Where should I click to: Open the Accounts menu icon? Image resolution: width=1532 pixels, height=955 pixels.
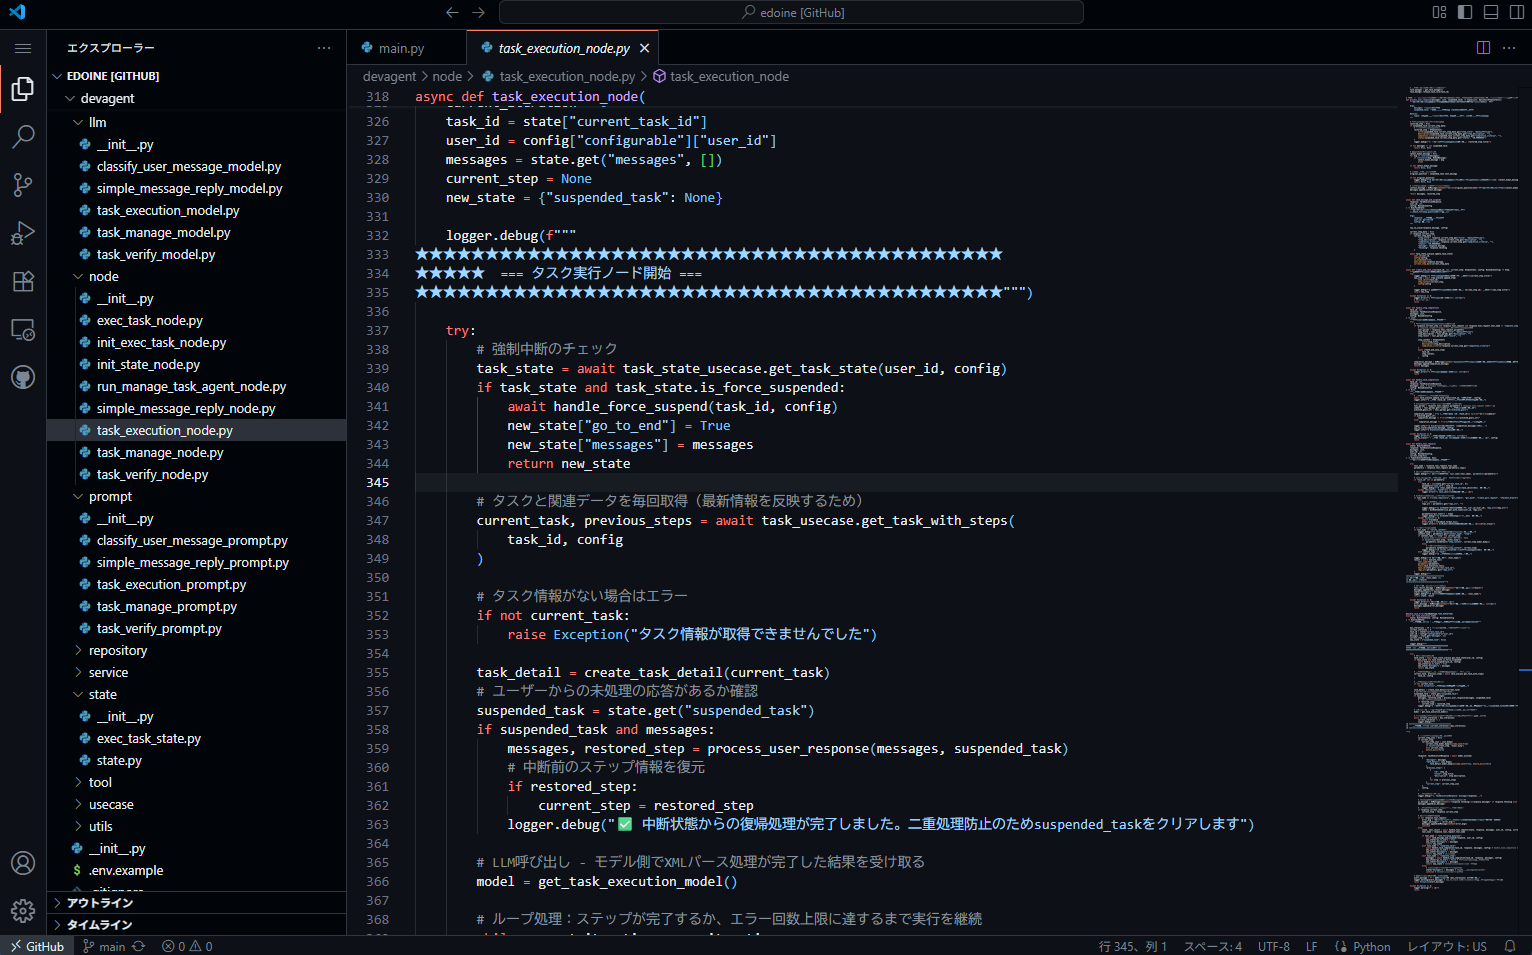(x=23, y=863)
